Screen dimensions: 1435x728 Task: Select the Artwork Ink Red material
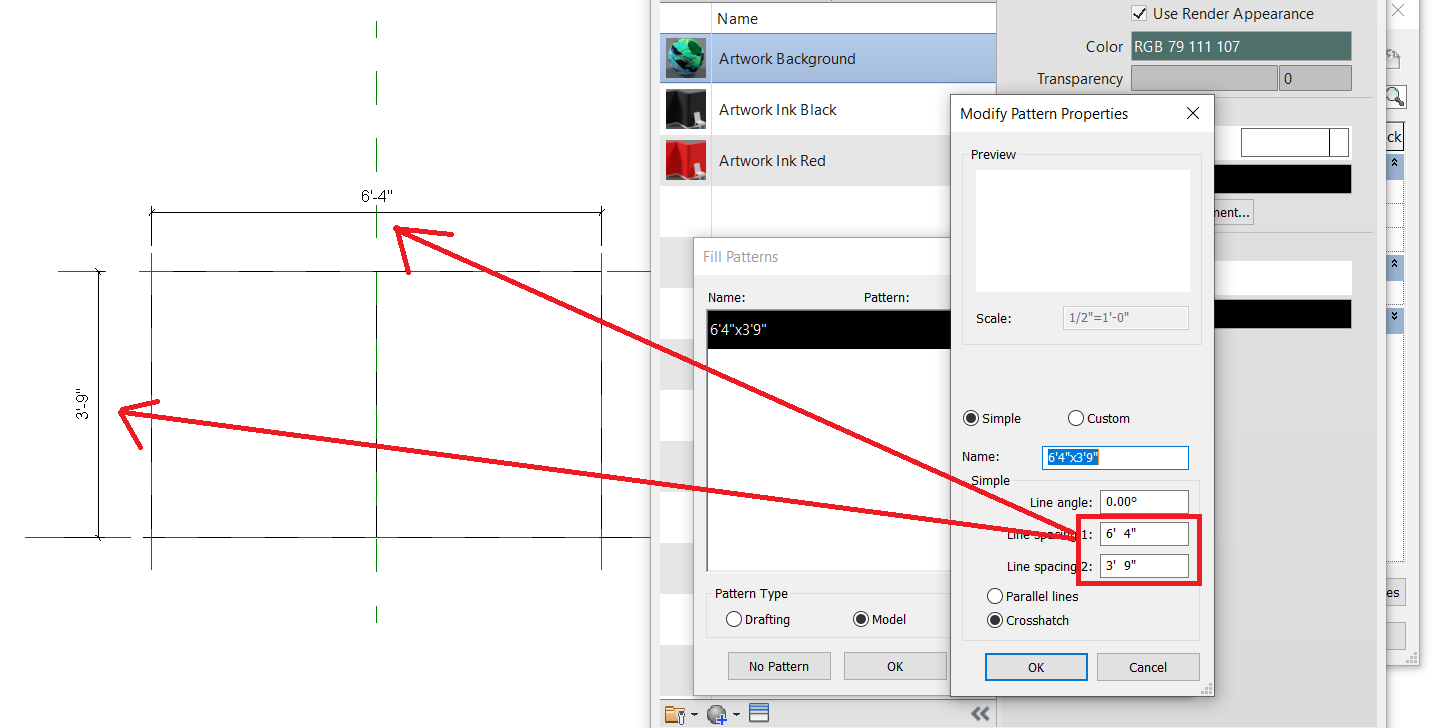pyautogui.click(x=828, y=160)
